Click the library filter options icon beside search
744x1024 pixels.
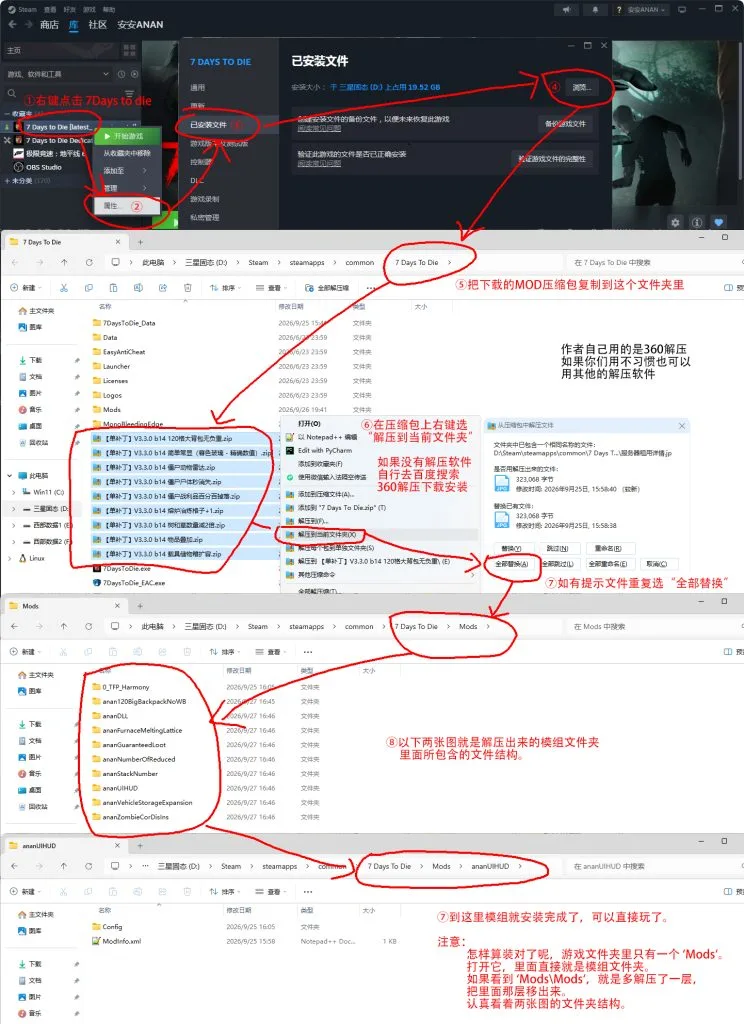pos(129,94)
